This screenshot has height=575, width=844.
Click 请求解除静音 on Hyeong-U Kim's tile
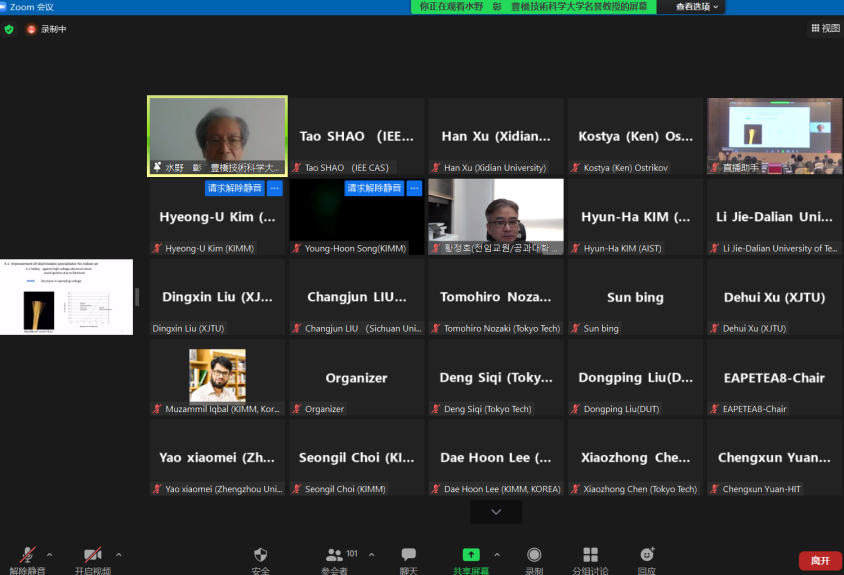(x=234, y=188)
